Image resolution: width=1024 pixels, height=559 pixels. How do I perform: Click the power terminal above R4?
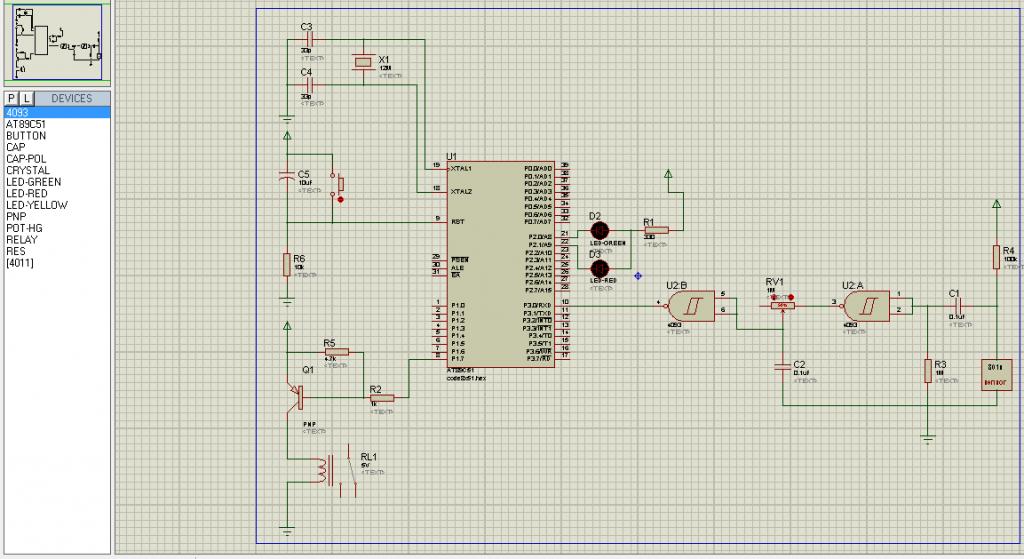997,204
